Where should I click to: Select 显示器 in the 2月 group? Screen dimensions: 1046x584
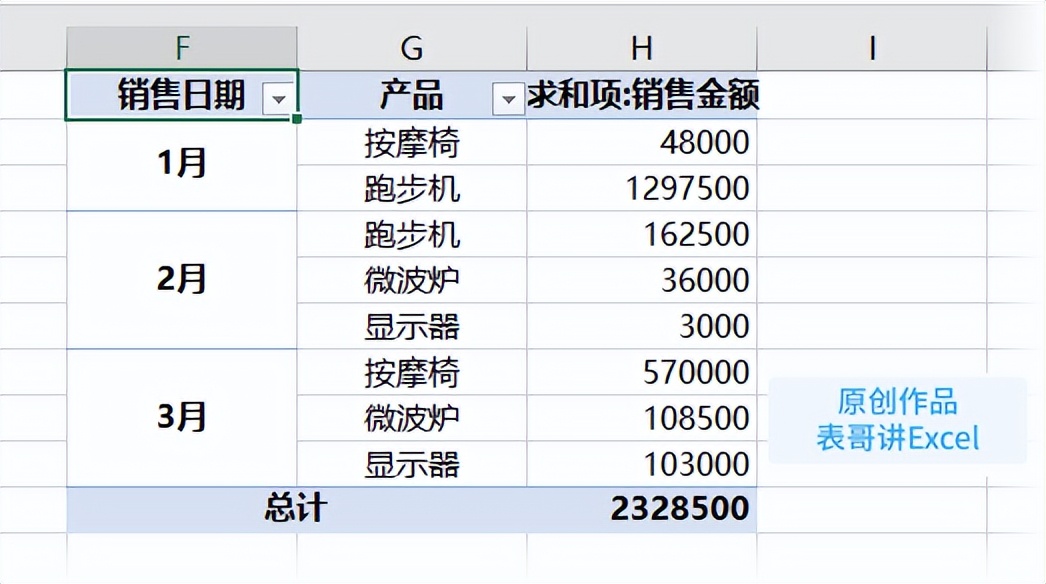pos(412,326)
